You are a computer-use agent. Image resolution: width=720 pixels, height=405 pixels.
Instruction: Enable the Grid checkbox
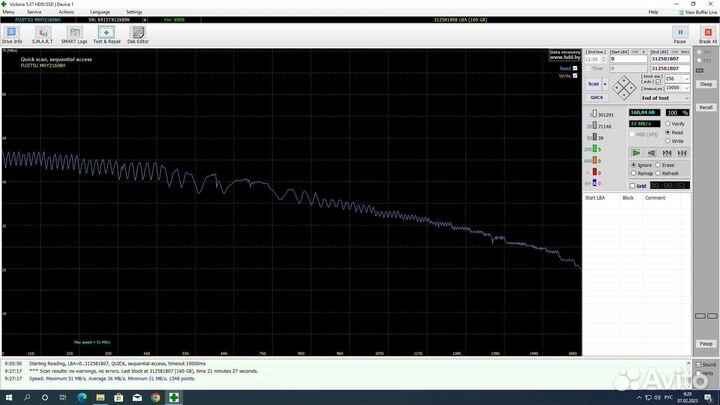tap(632, 185)
